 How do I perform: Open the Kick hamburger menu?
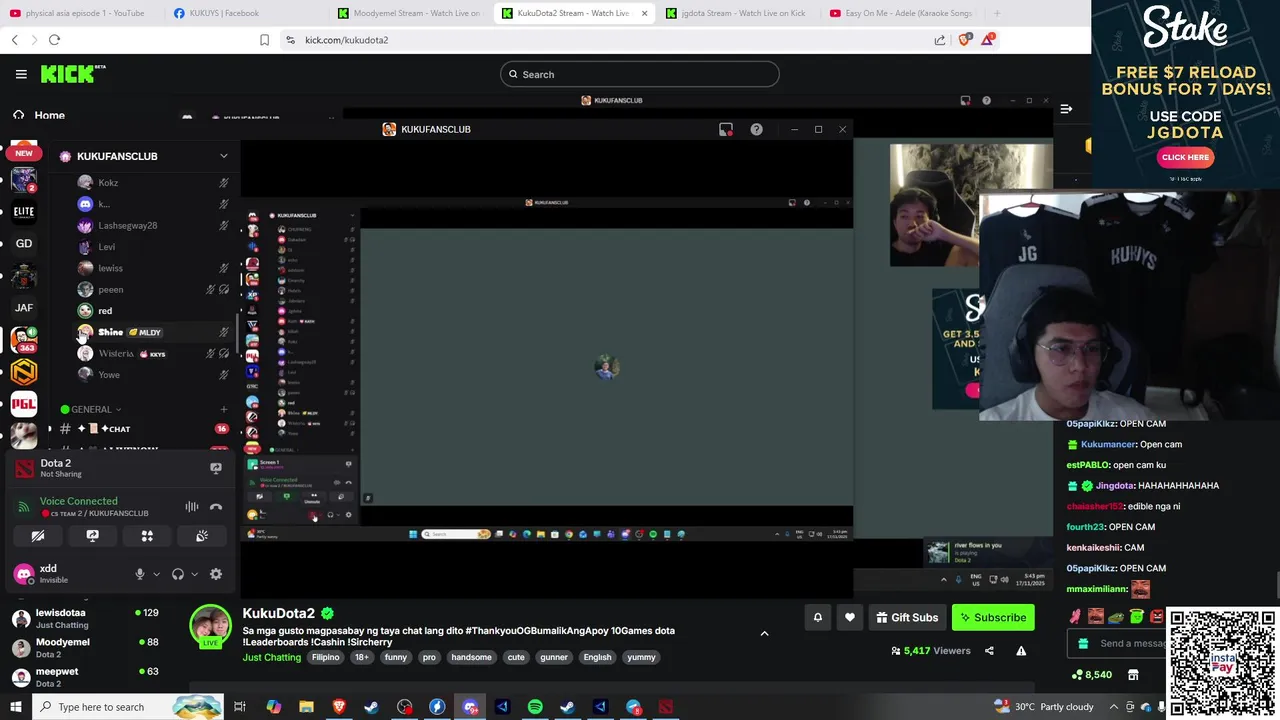[x=21, y=74]
